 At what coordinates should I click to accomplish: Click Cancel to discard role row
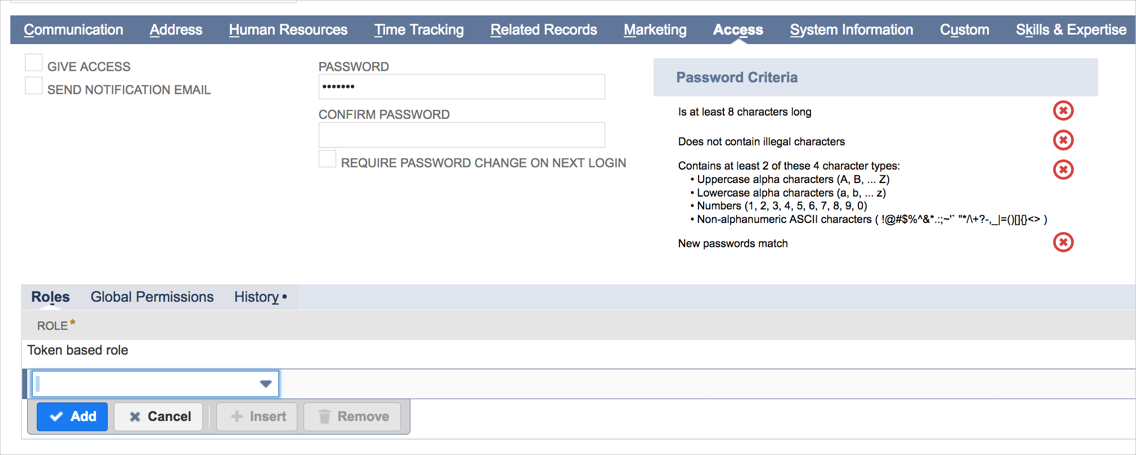click(159, 416)
